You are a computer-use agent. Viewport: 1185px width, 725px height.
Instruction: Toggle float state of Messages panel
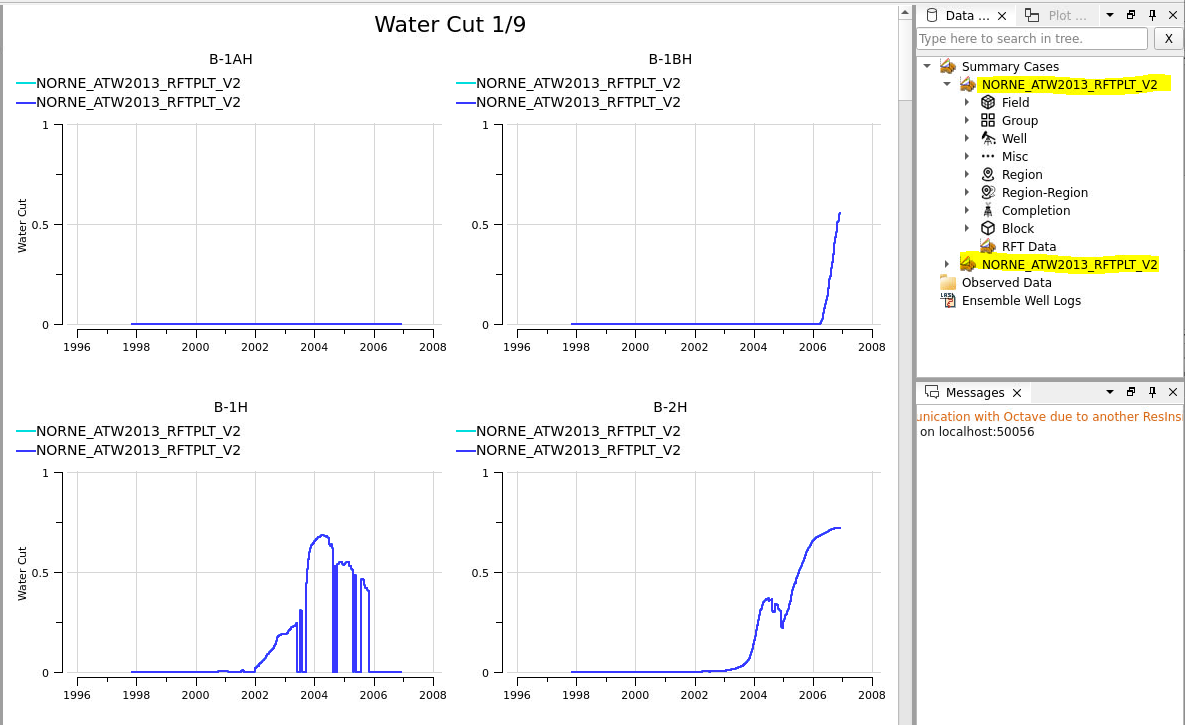[1131, 392]
